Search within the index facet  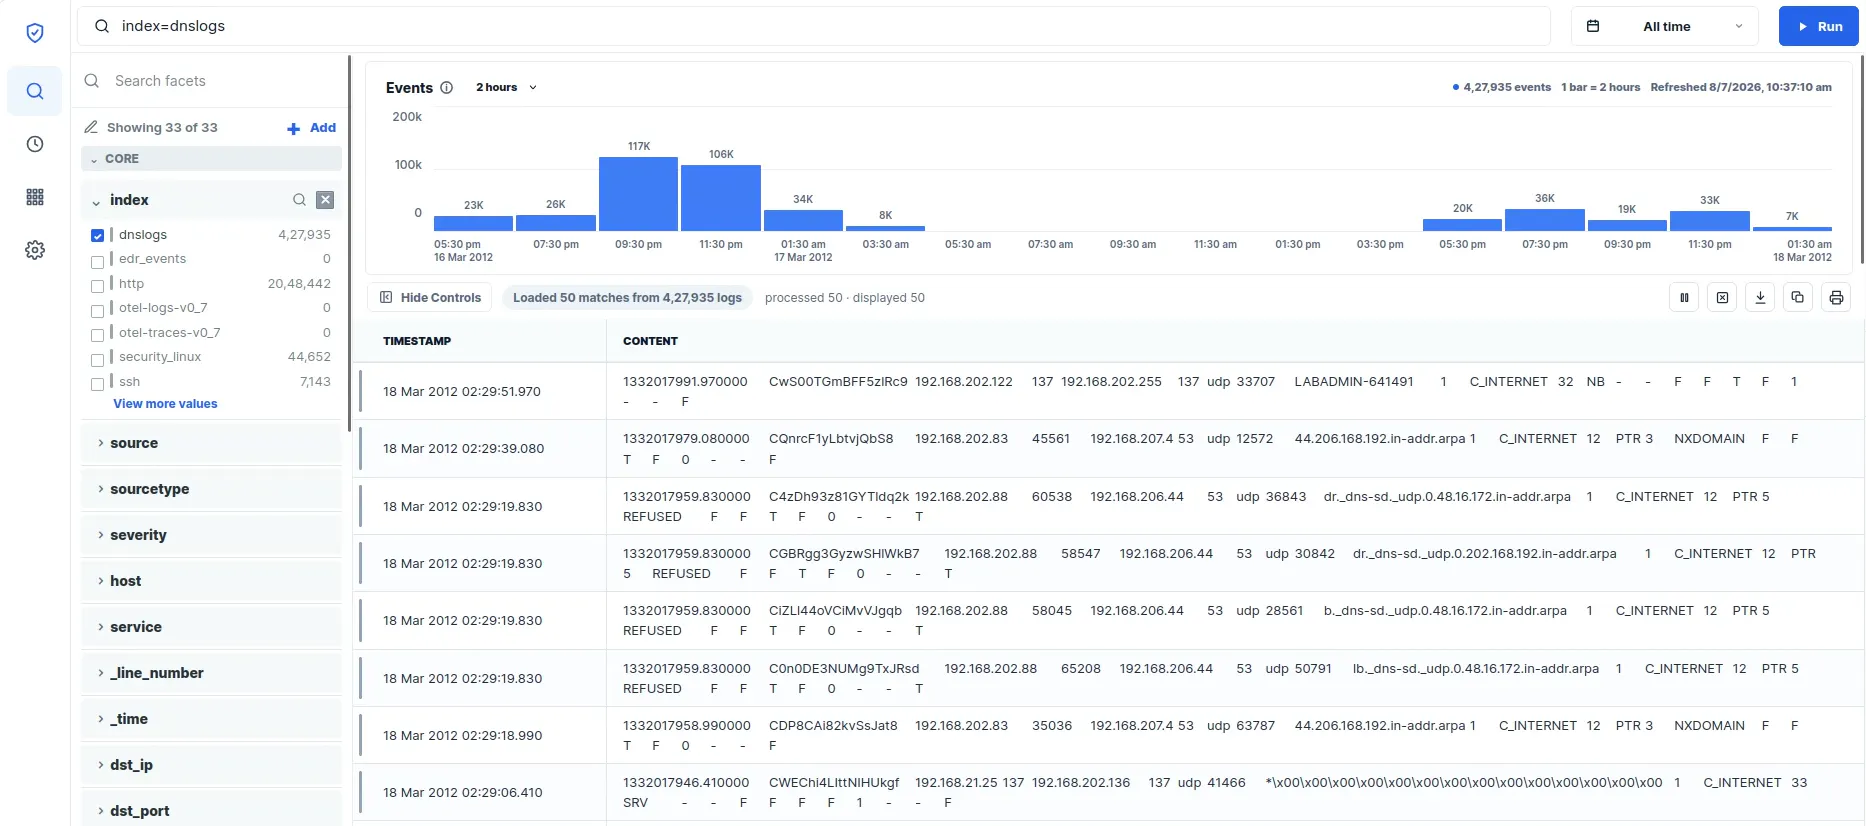(299, 200)
